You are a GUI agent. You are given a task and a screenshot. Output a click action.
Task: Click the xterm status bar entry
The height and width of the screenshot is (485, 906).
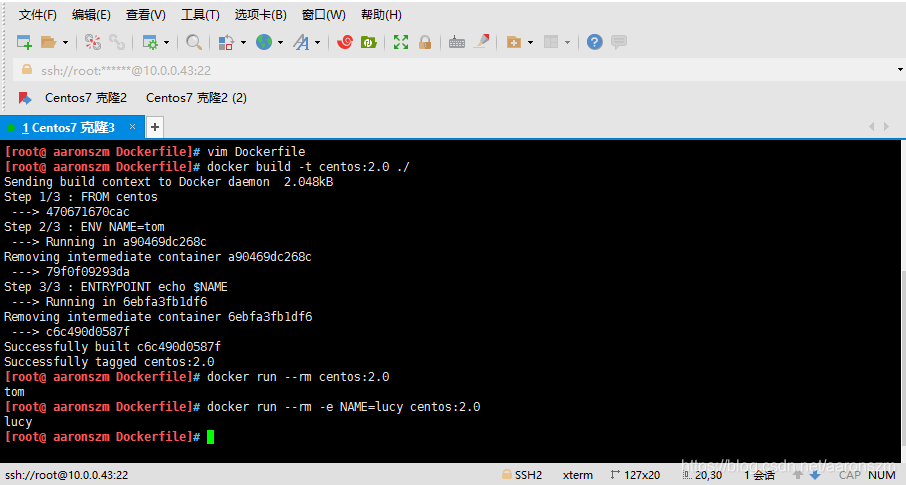point(578,475)
